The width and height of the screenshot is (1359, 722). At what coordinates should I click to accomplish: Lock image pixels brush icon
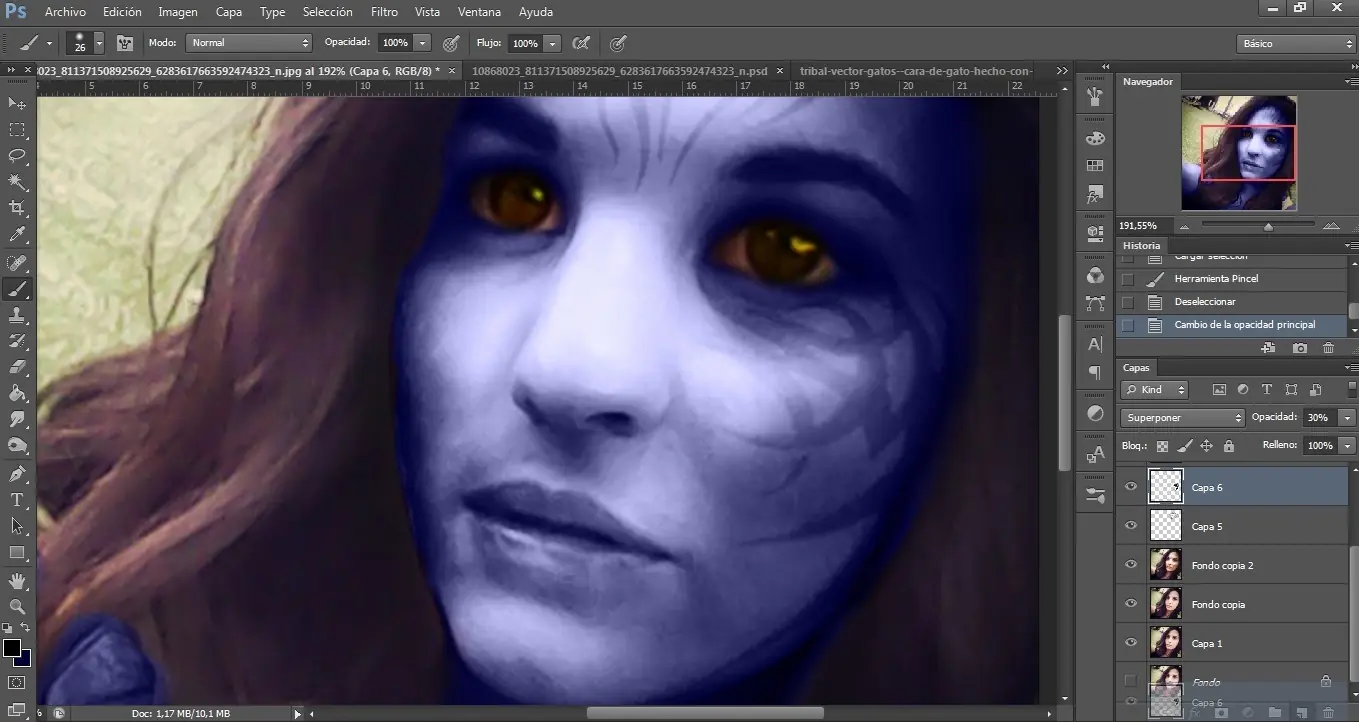tap(1184, 446)
